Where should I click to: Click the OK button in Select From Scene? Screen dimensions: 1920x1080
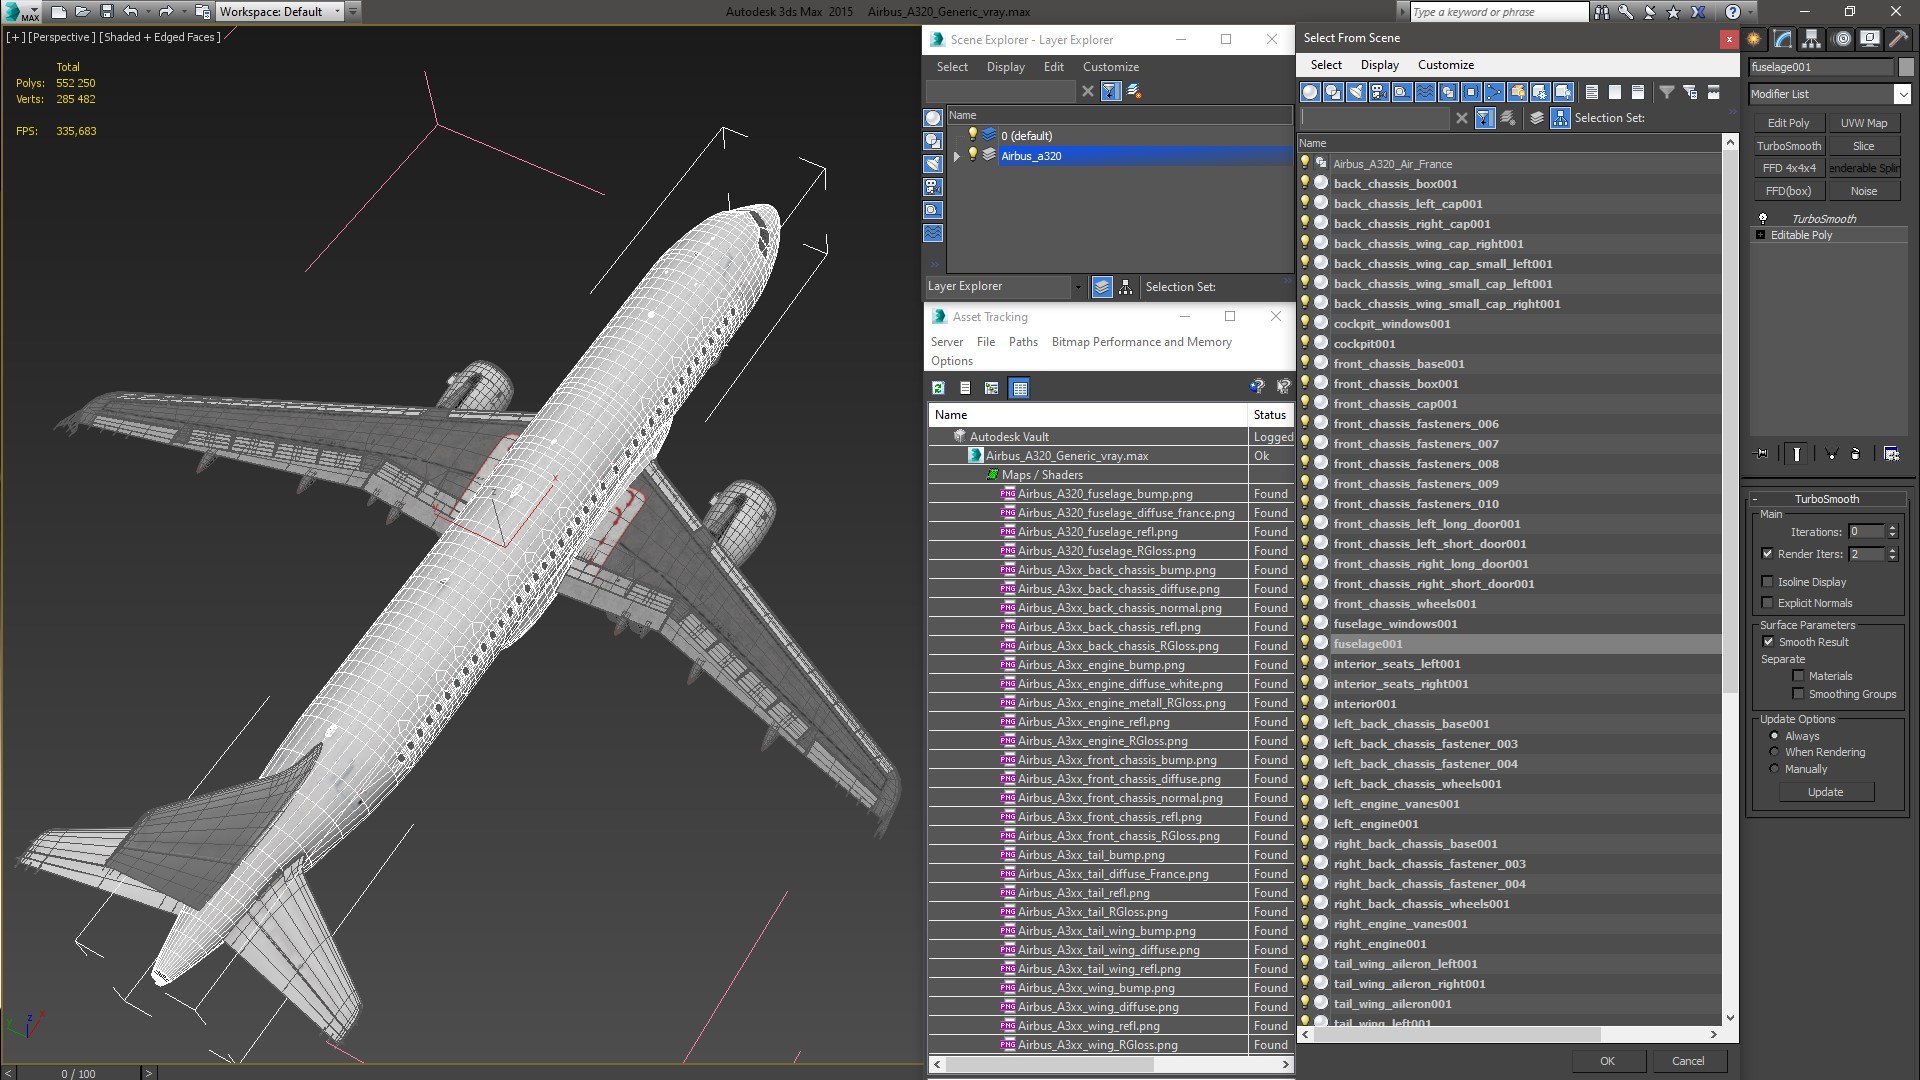[x=1607, y=1061]
